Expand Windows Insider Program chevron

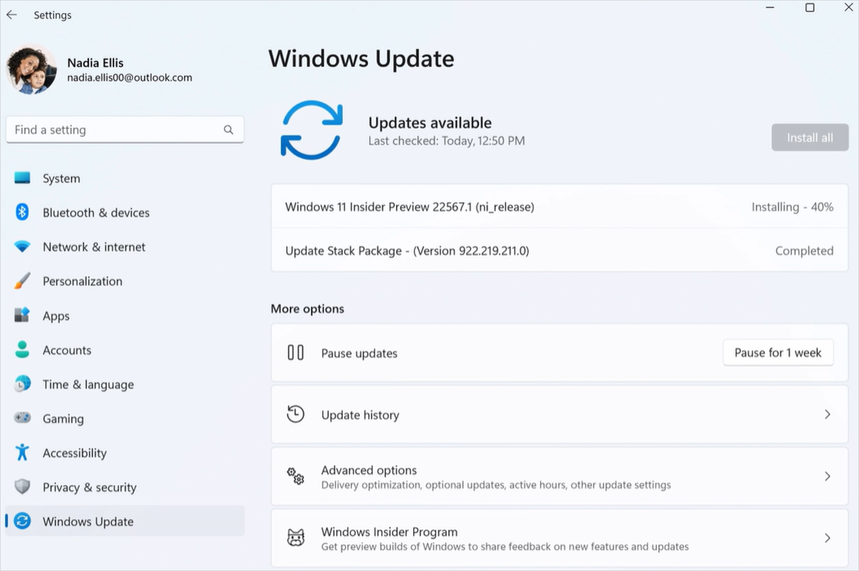[x=827, y=538]
